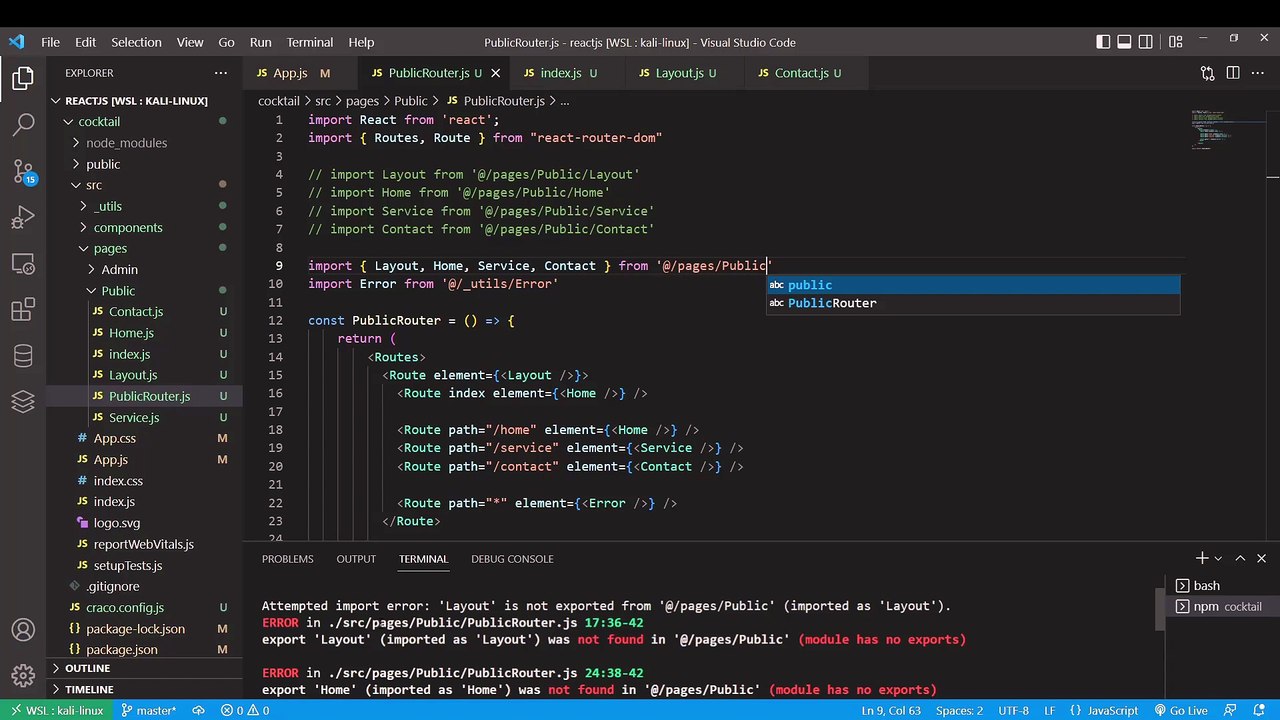This screenshot has width=1280, height=720.
Task: Close the PublicRouter.js editor tab
Action: coord(496,73)
